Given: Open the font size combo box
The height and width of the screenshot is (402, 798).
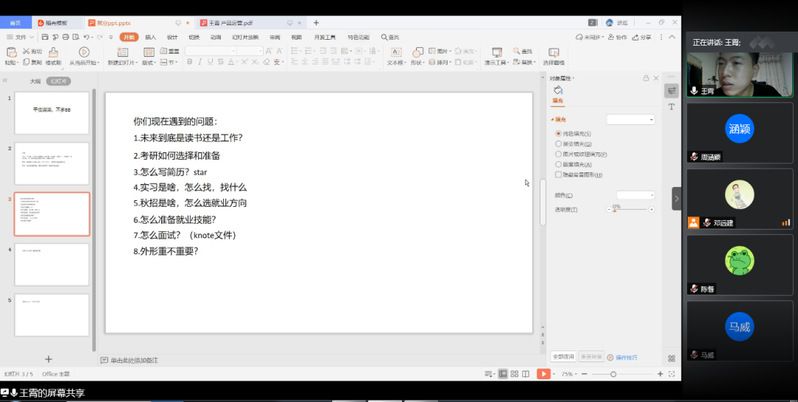Looking at the screenshot, I should (x=249, y=51).
